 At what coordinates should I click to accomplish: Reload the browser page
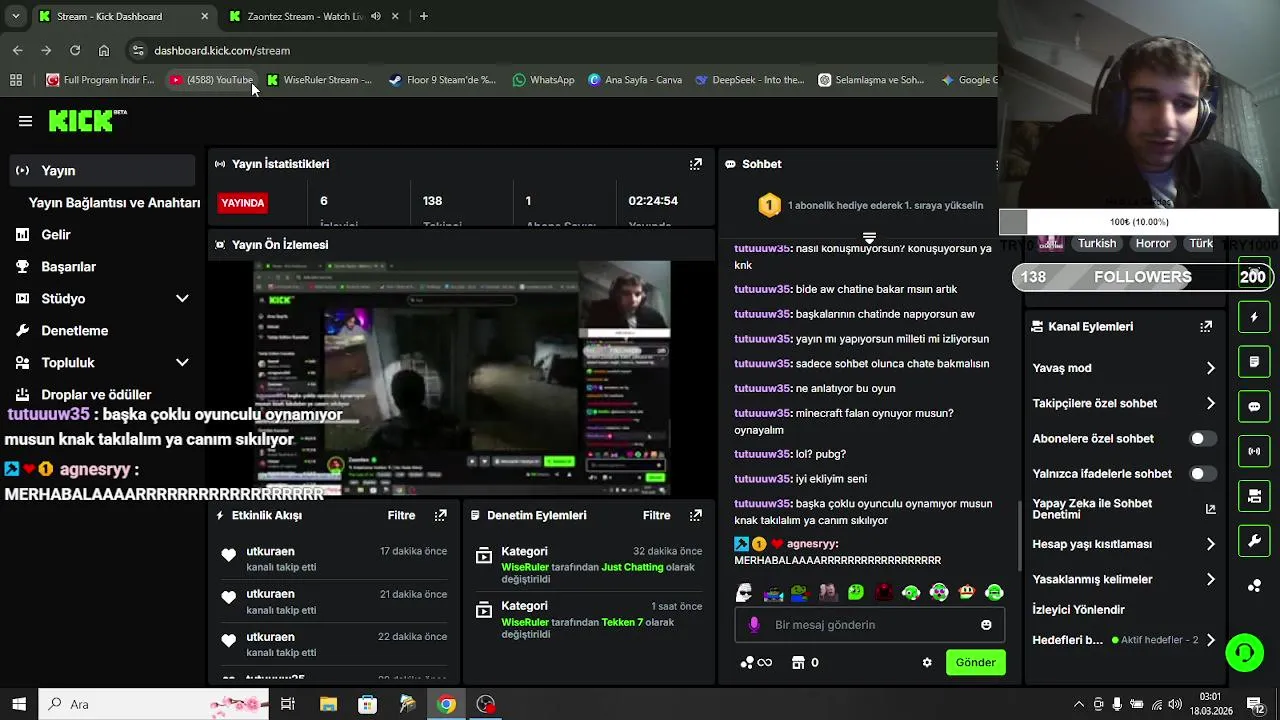[x=75, y=50]
